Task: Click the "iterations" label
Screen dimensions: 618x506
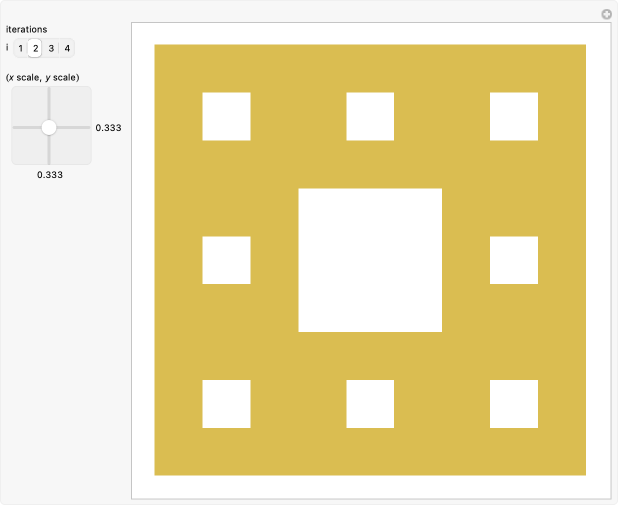Action: (26, 29)
